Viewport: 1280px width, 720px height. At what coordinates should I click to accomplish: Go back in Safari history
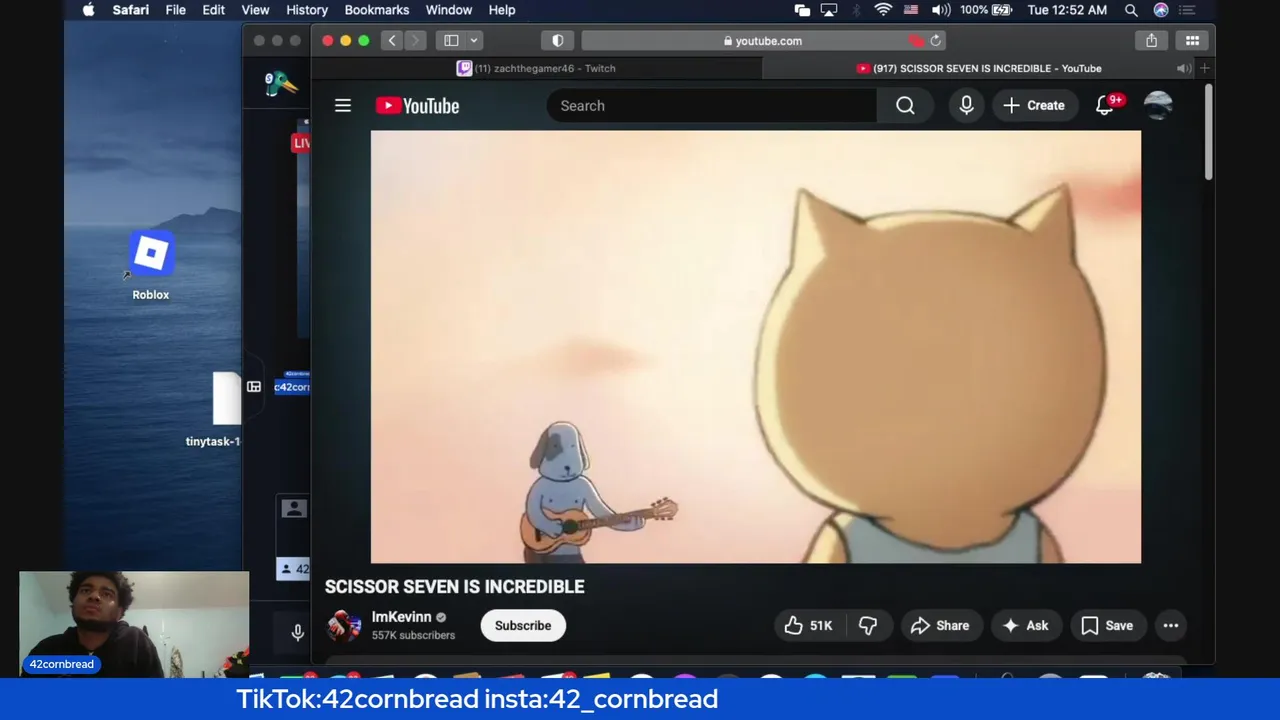pyautogui.click(x=392, y=41)
